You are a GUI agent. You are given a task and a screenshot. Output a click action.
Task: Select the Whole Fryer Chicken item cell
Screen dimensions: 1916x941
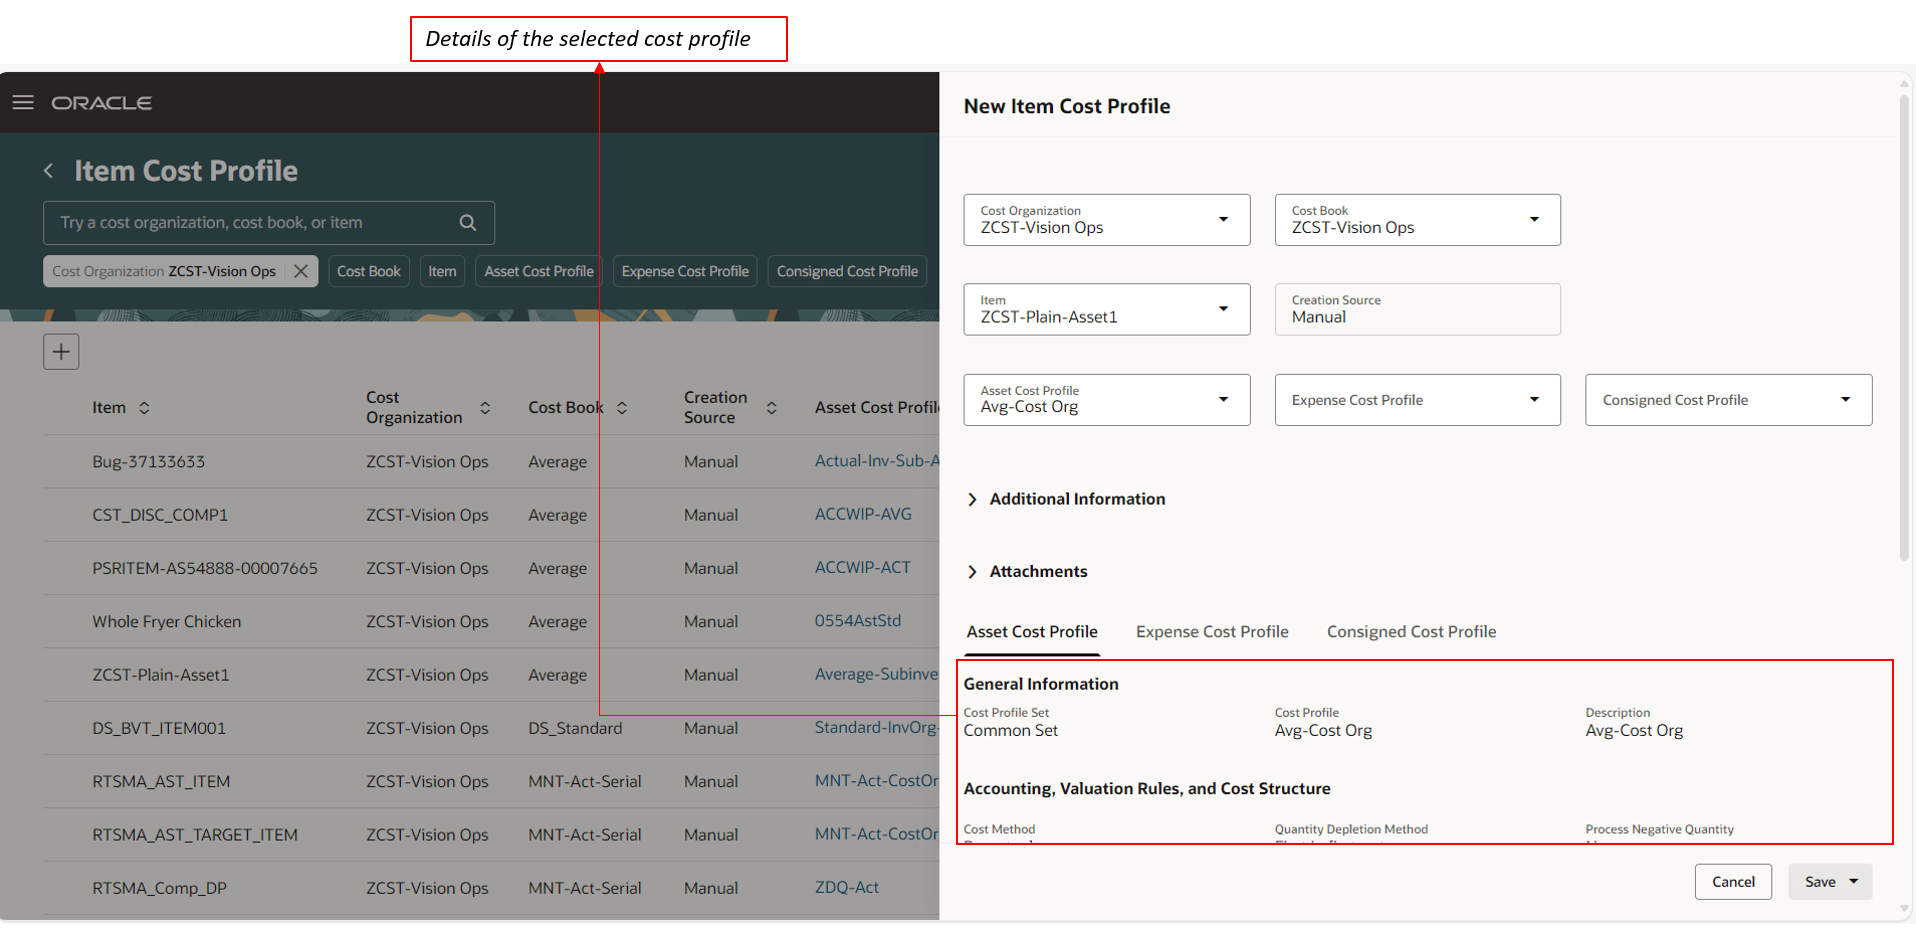click(167, 622)
